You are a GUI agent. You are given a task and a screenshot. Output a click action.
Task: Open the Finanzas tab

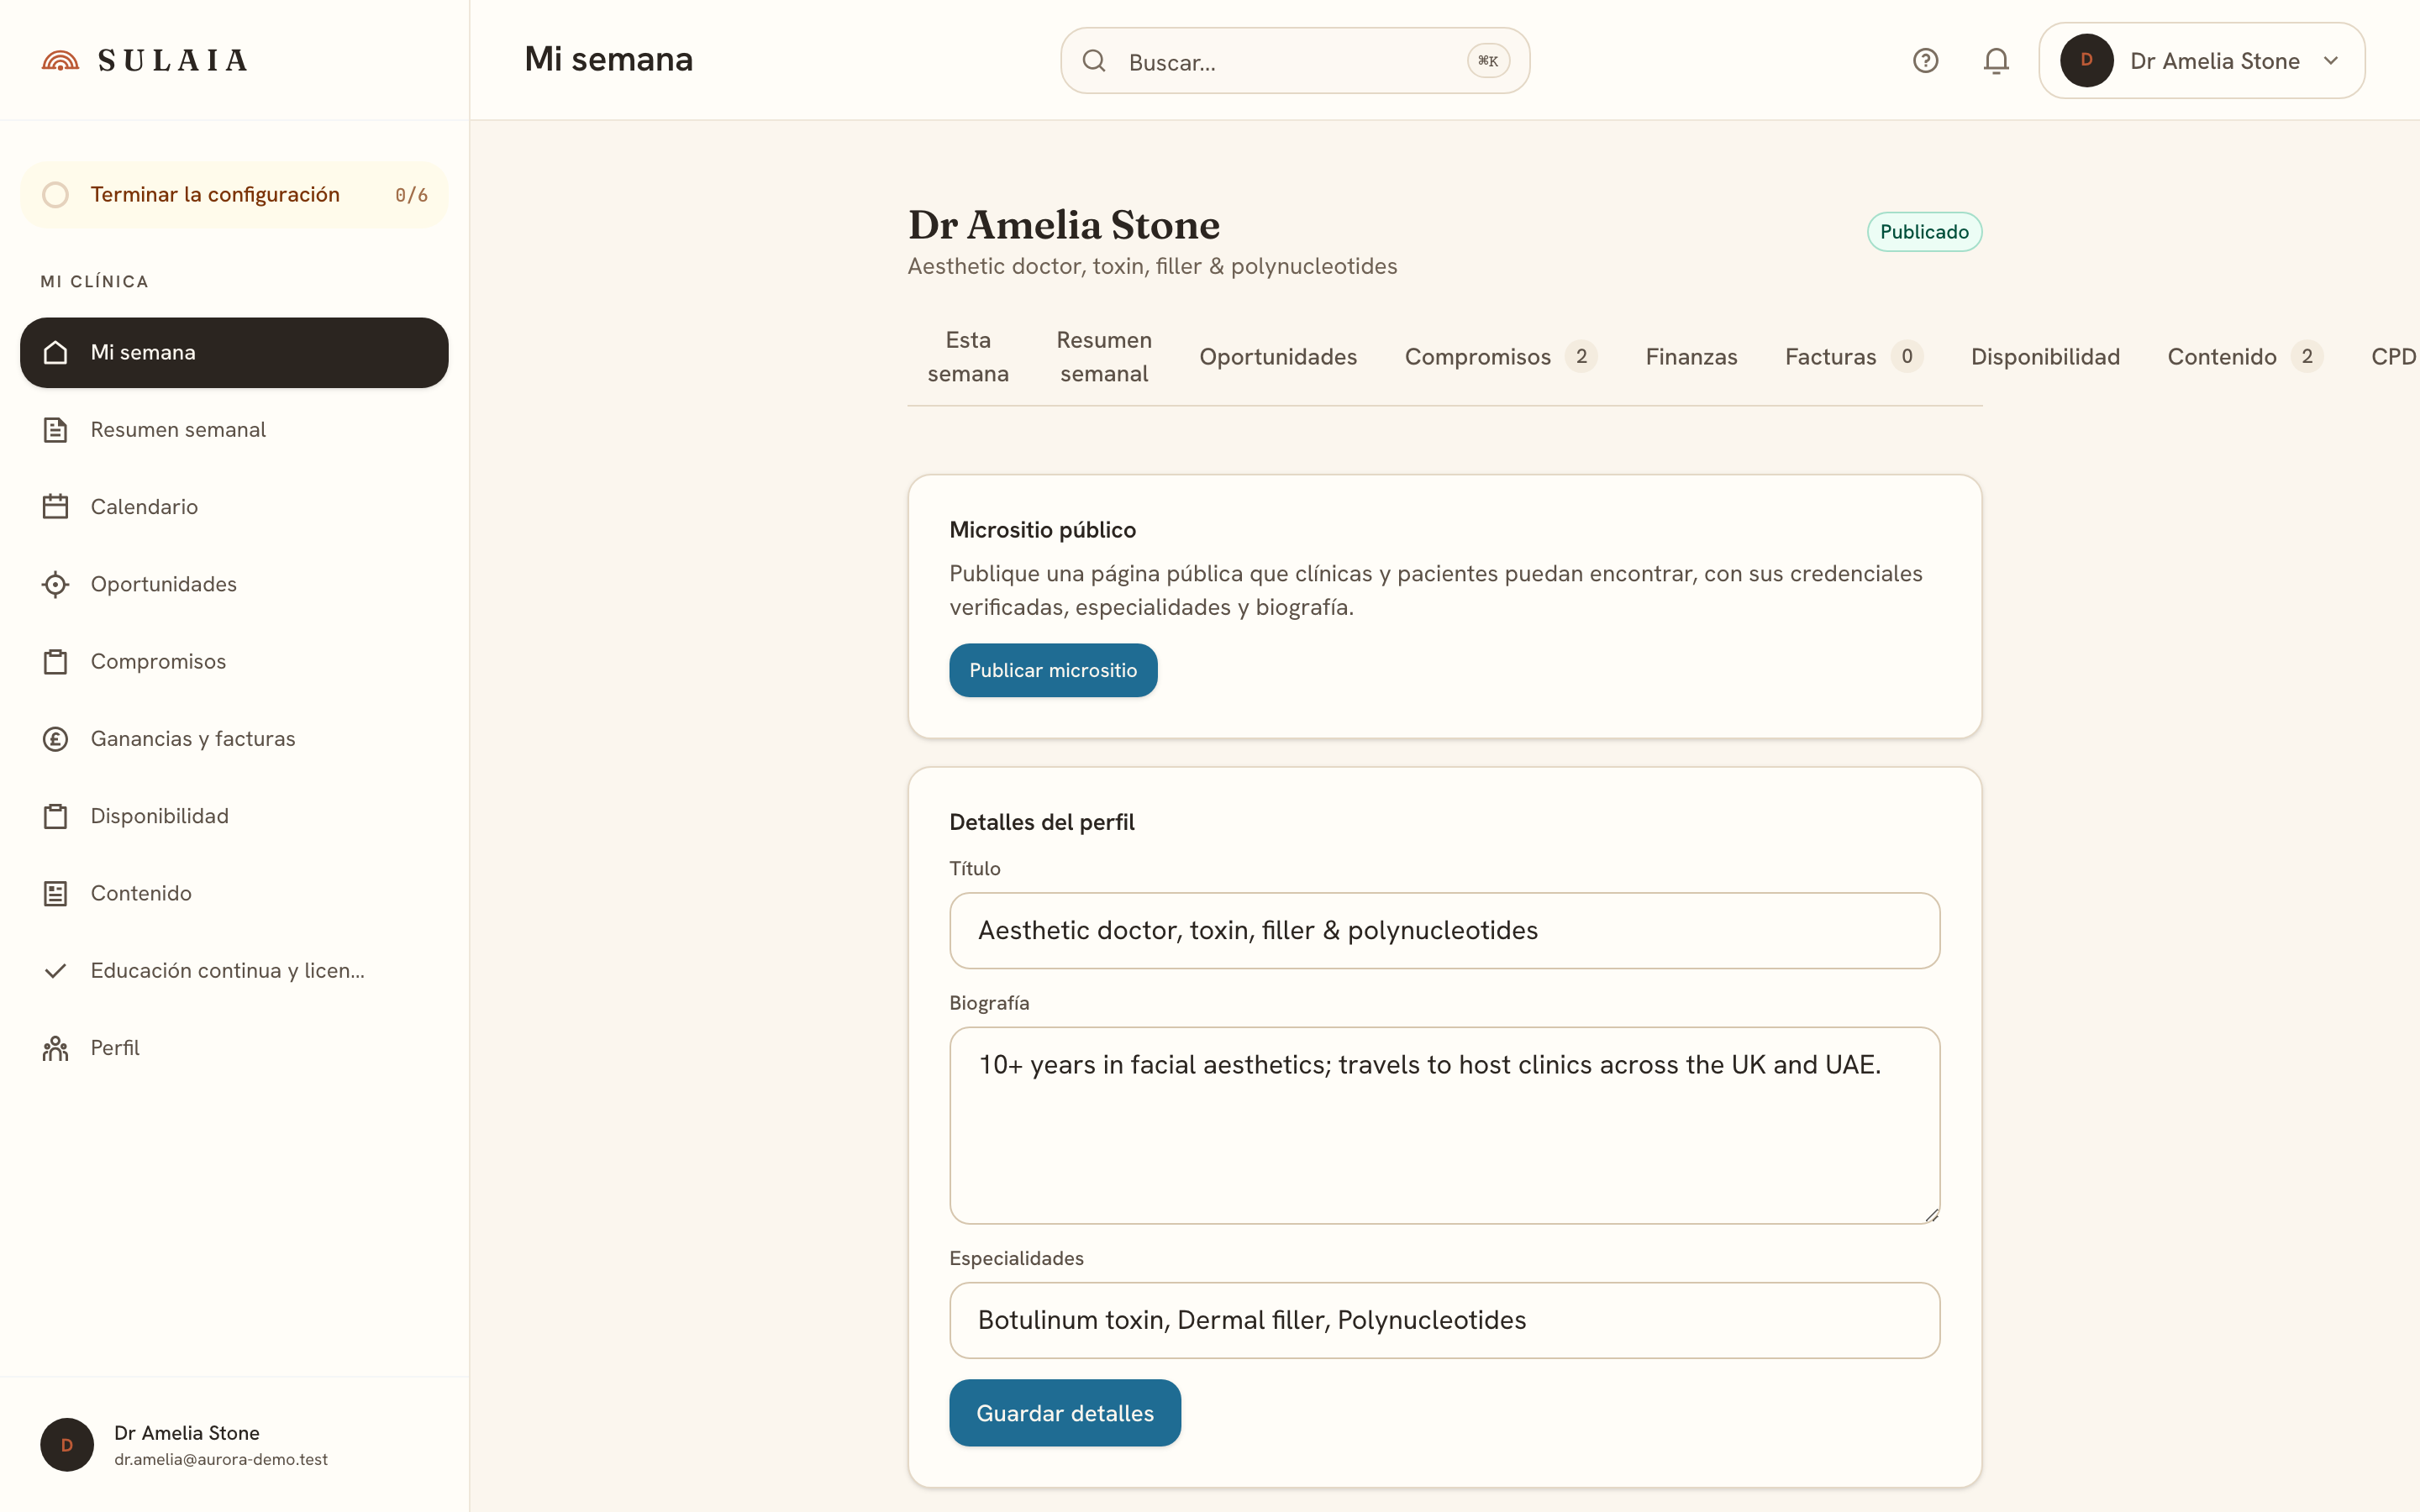click(x=1691, y=357)
